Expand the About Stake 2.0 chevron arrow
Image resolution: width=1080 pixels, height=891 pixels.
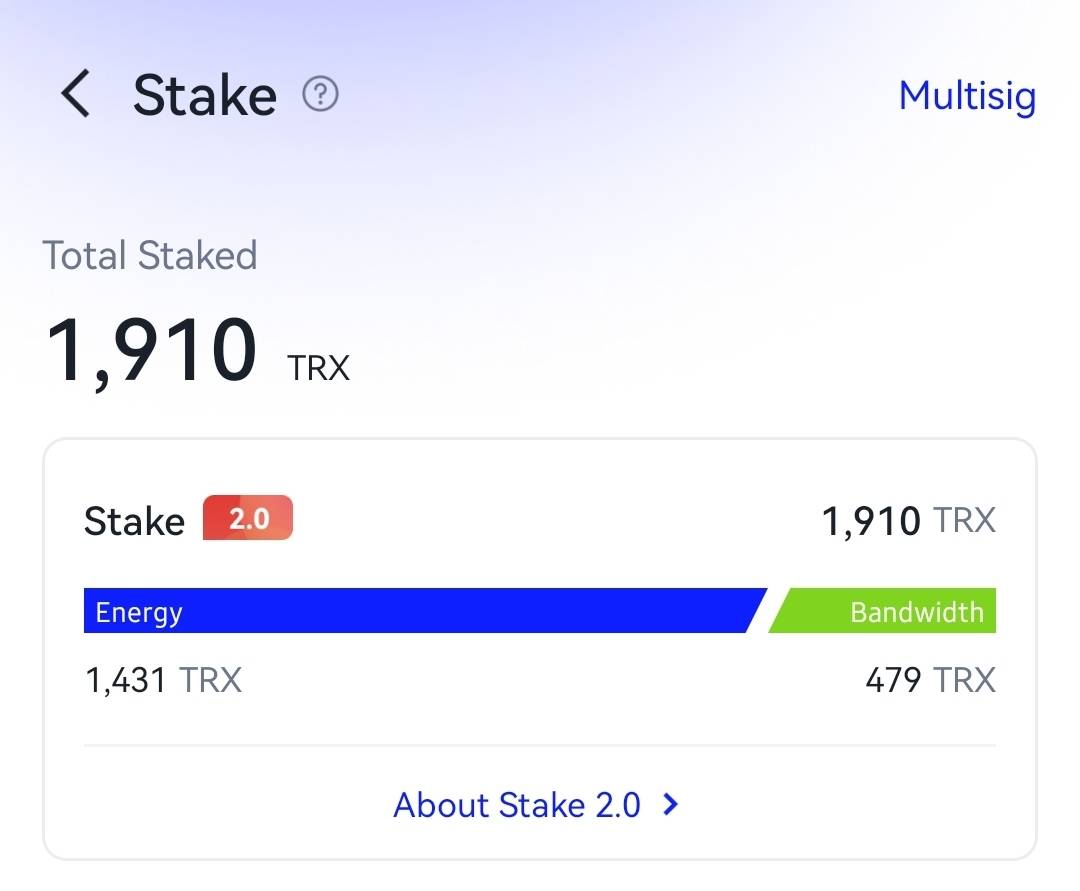pos(670,804)
